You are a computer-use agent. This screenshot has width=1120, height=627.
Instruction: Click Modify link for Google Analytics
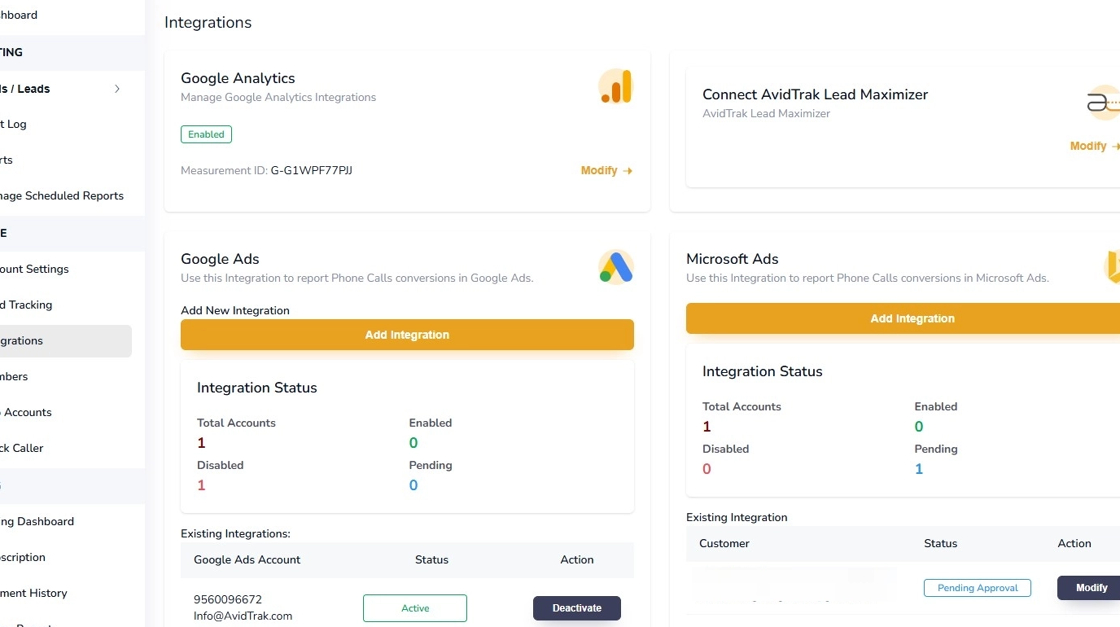point(606,171)
